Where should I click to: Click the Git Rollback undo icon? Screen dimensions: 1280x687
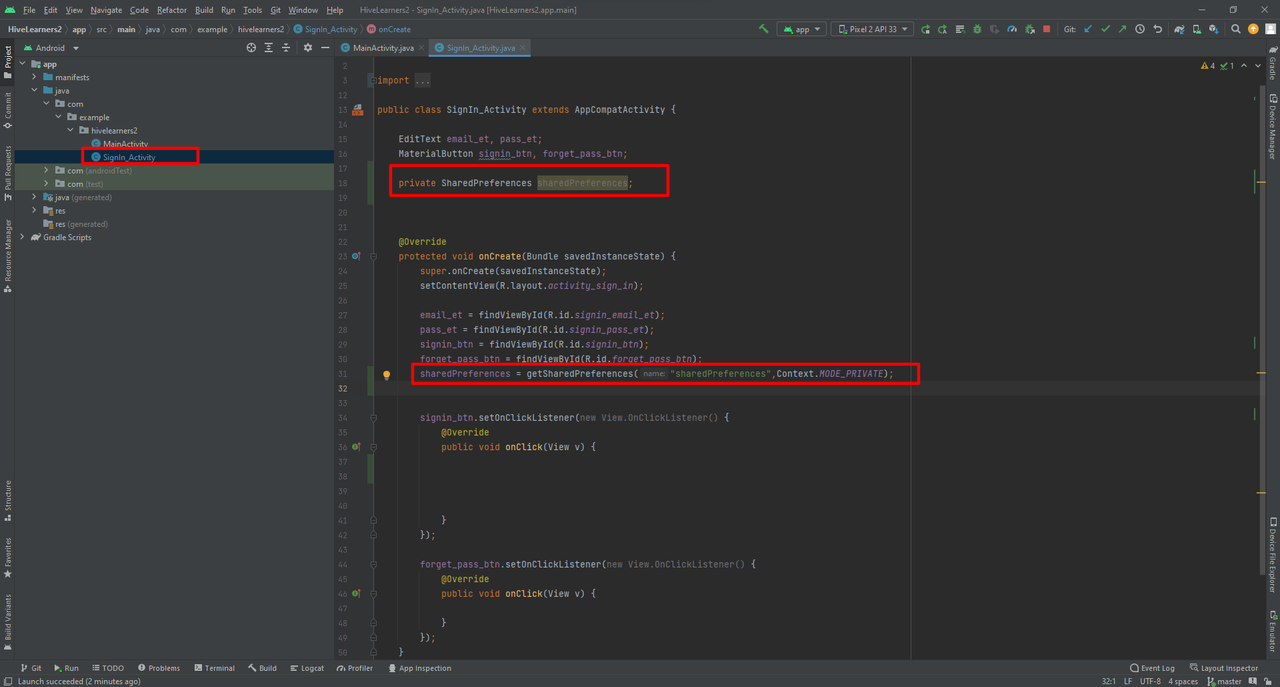[x=1158, y=29]
